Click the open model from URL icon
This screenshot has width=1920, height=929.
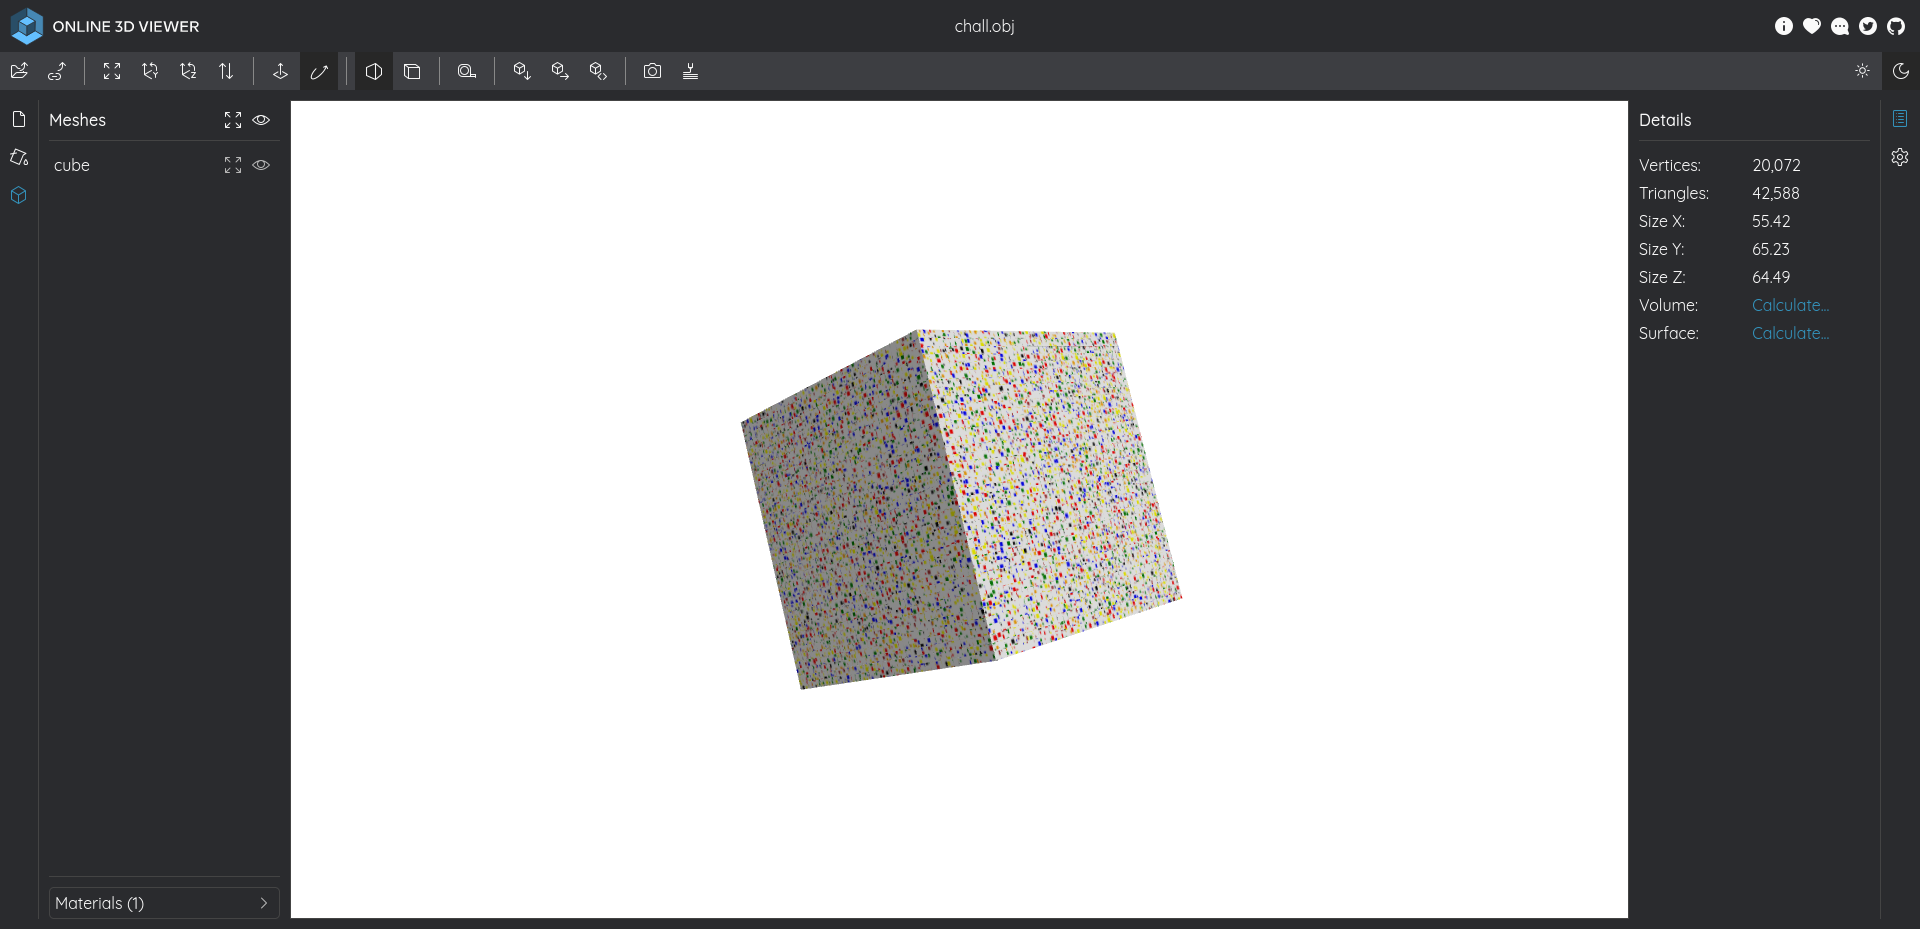pyautogui.click(x=57, y=71)
